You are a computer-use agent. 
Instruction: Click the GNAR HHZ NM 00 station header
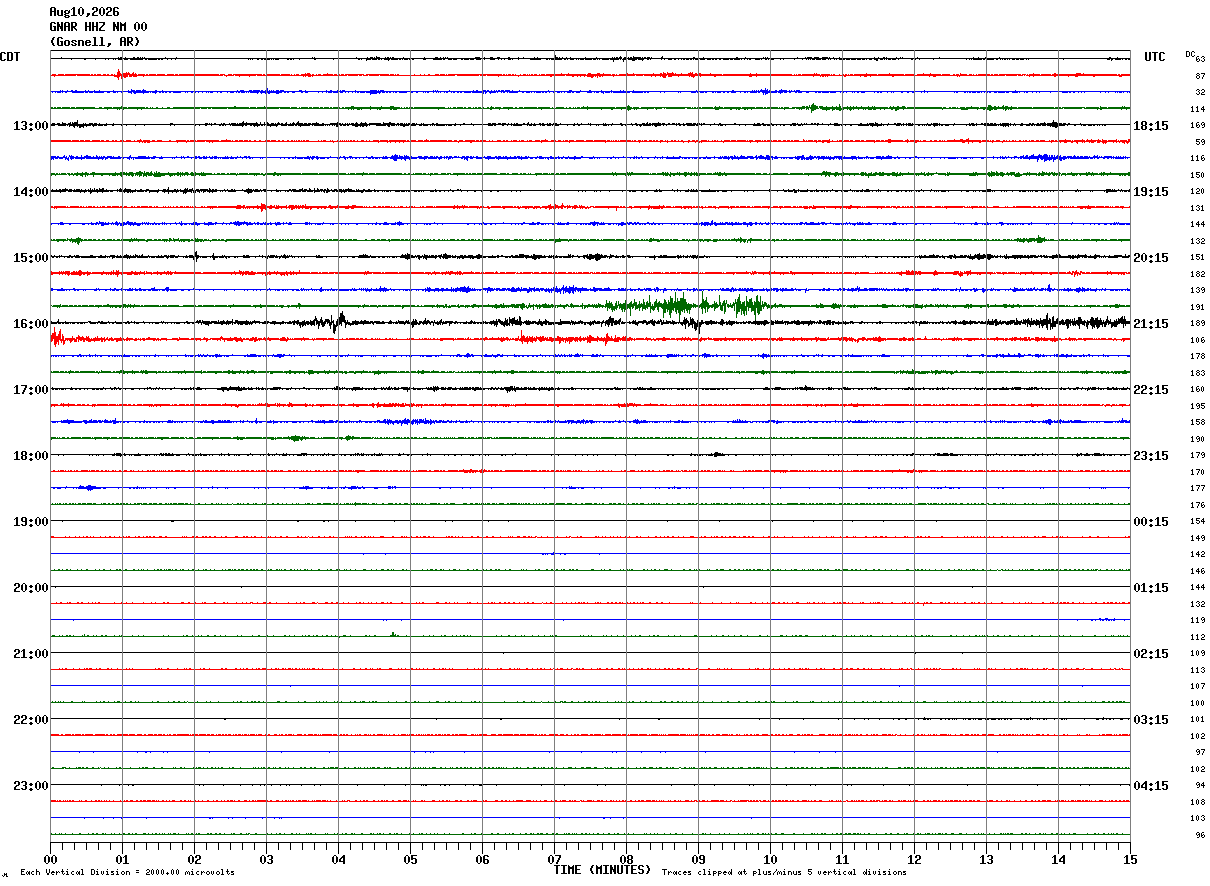(x=98, y=27)
